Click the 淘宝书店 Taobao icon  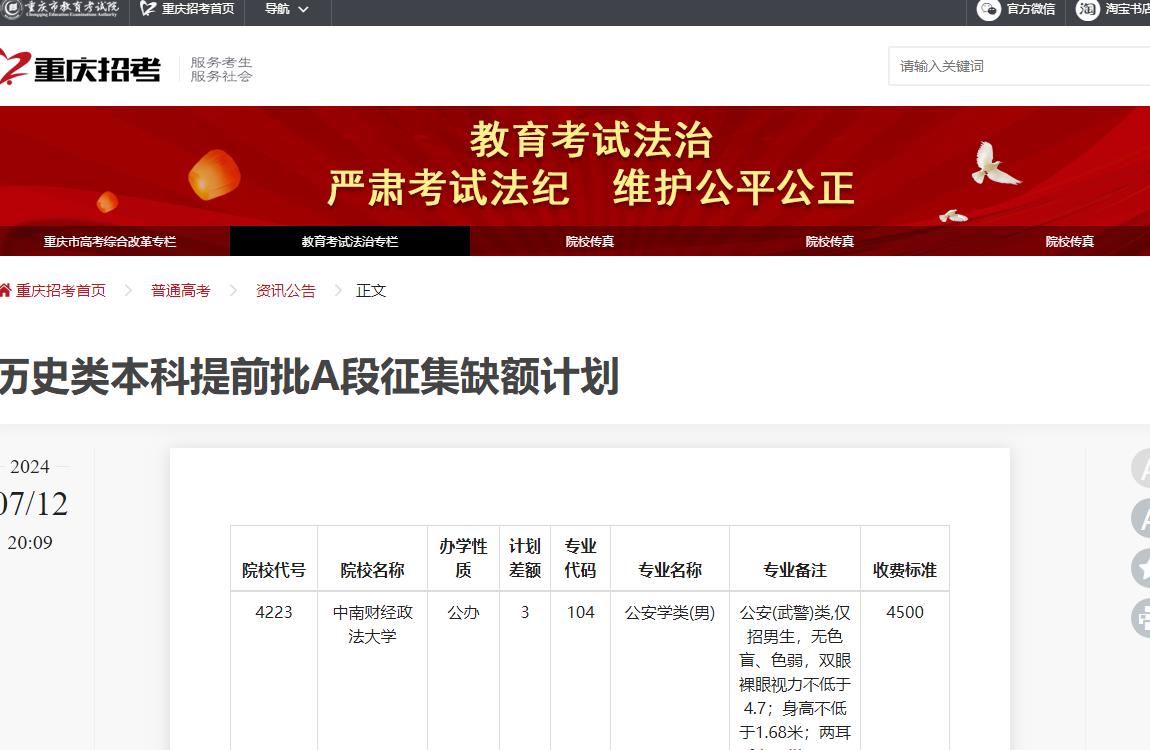point(1087,10)
